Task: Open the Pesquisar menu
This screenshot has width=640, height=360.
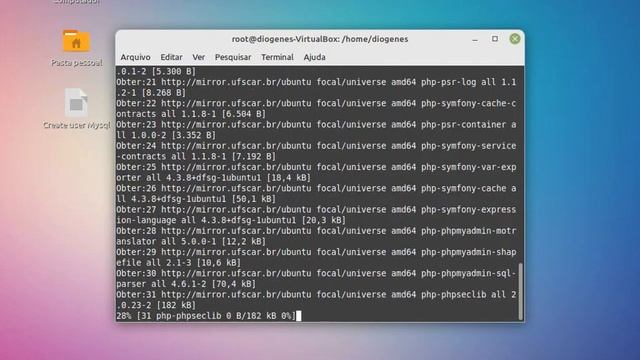Action: pos(233,57)
